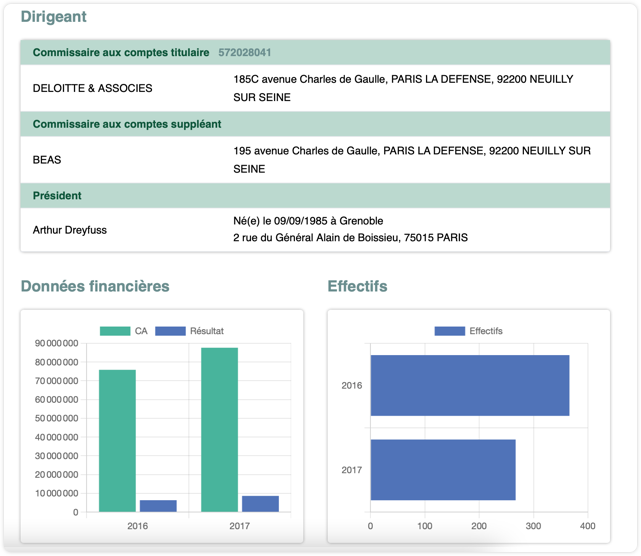Viewport: 641px width, 556px height.
Task: Toggle the Effectifs legend swatch
Action: click(449, 331)
